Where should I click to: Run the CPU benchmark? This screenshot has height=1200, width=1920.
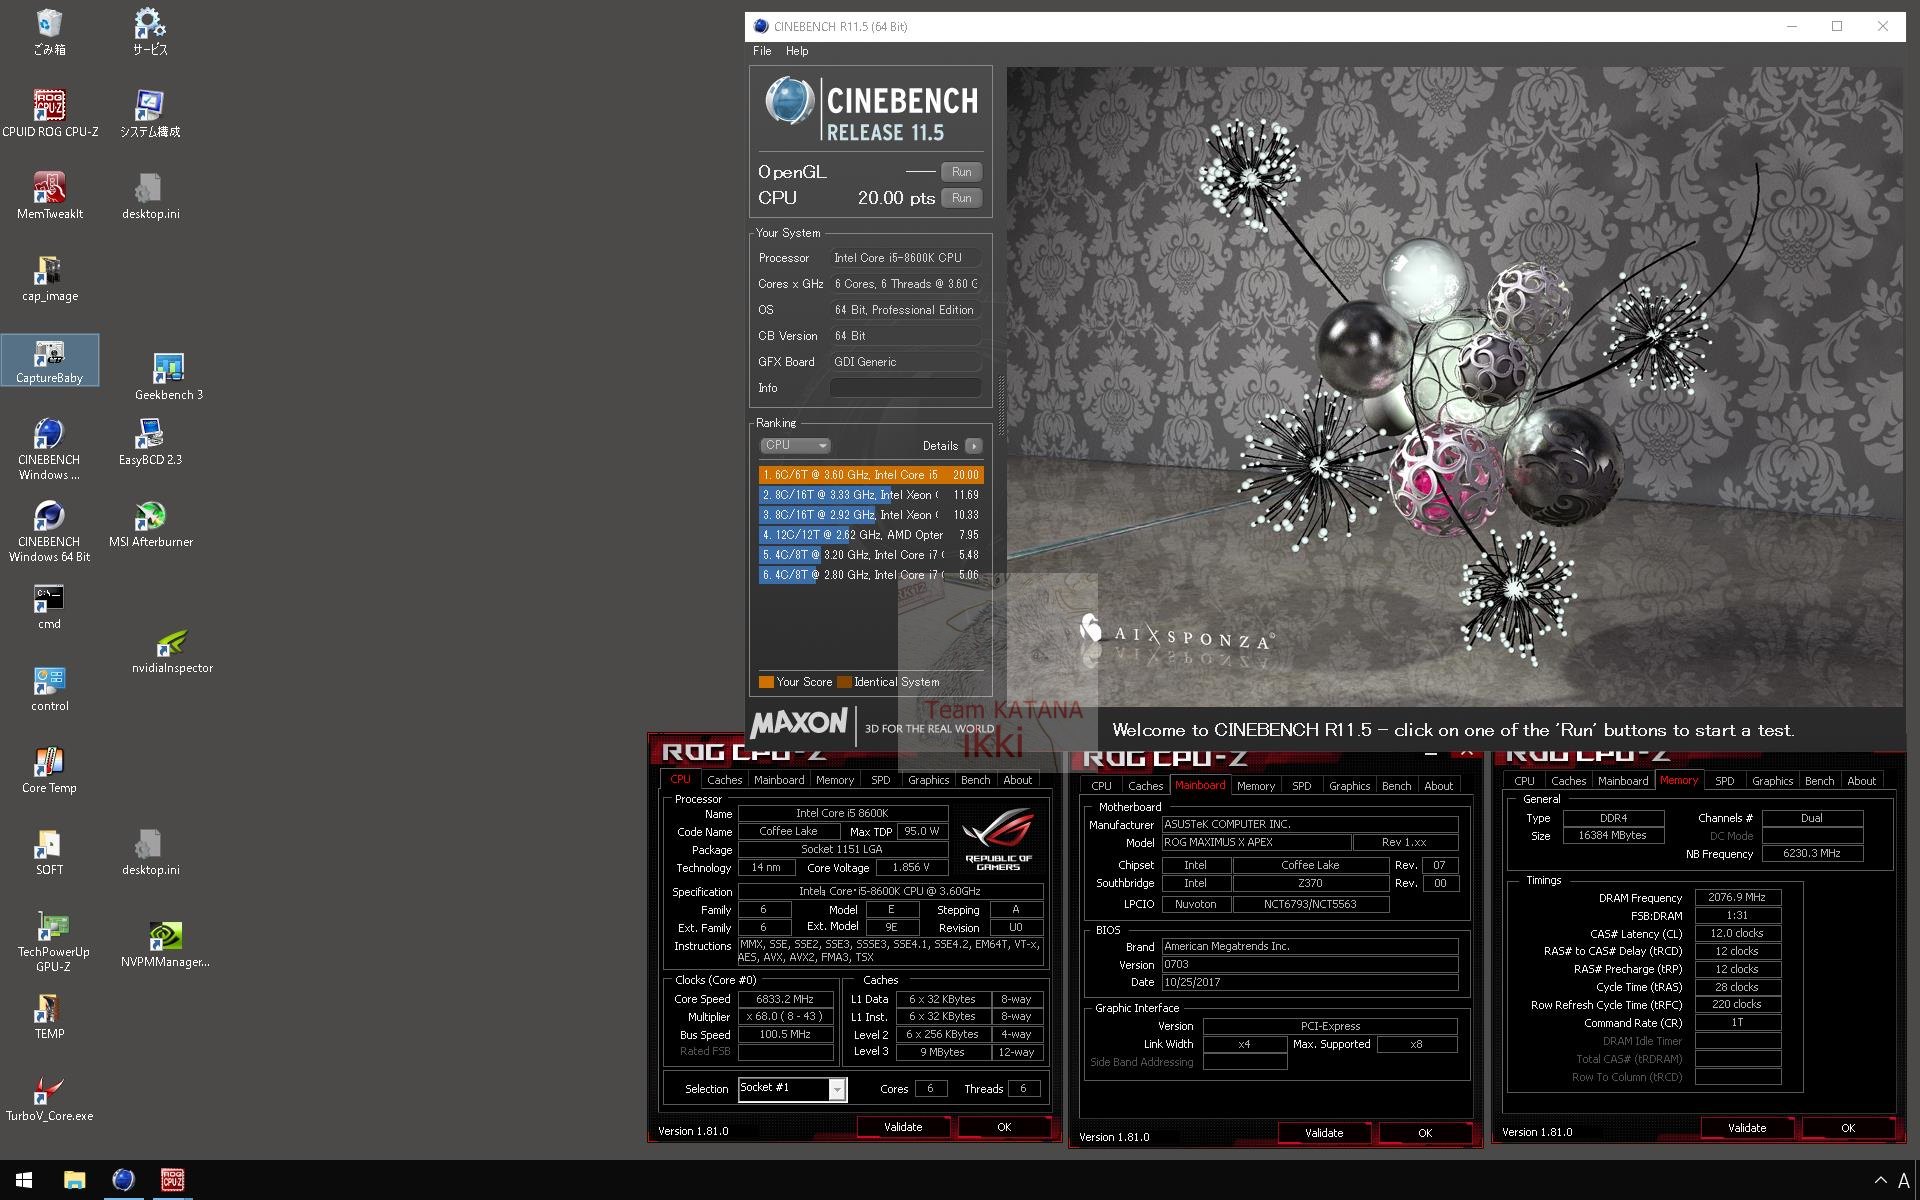[x=961, y=198]
